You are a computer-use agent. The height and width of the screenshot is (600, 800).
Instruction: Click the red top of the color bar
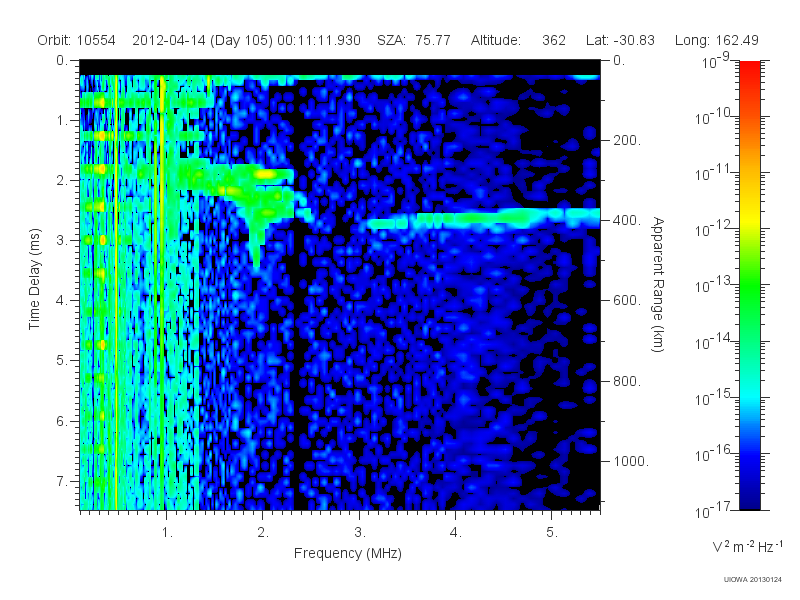pyautogui.click(x=749, y=71)
